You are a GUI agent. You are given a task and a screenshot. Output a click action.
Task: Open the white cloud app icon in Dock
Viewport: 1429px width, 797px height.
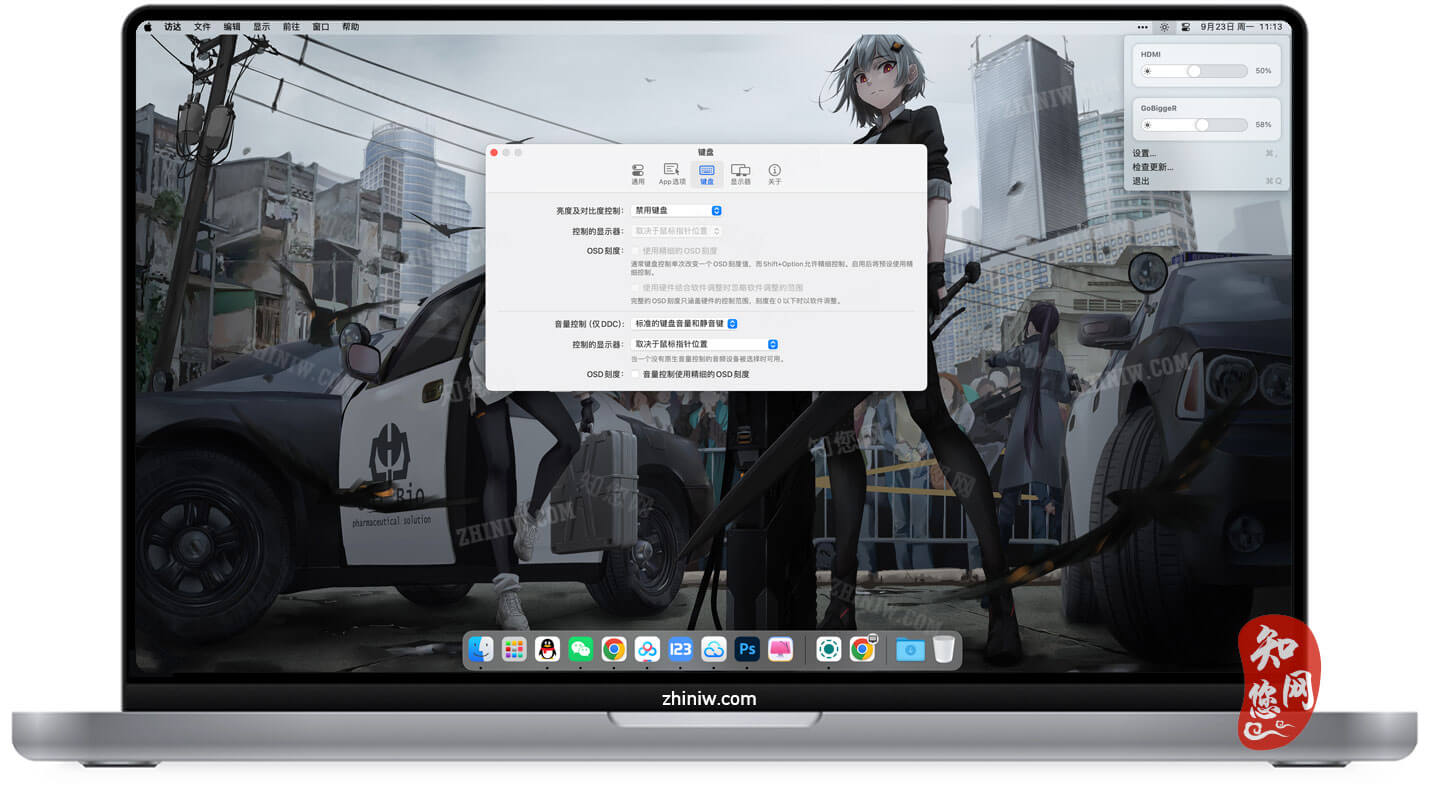coord(713,650)
